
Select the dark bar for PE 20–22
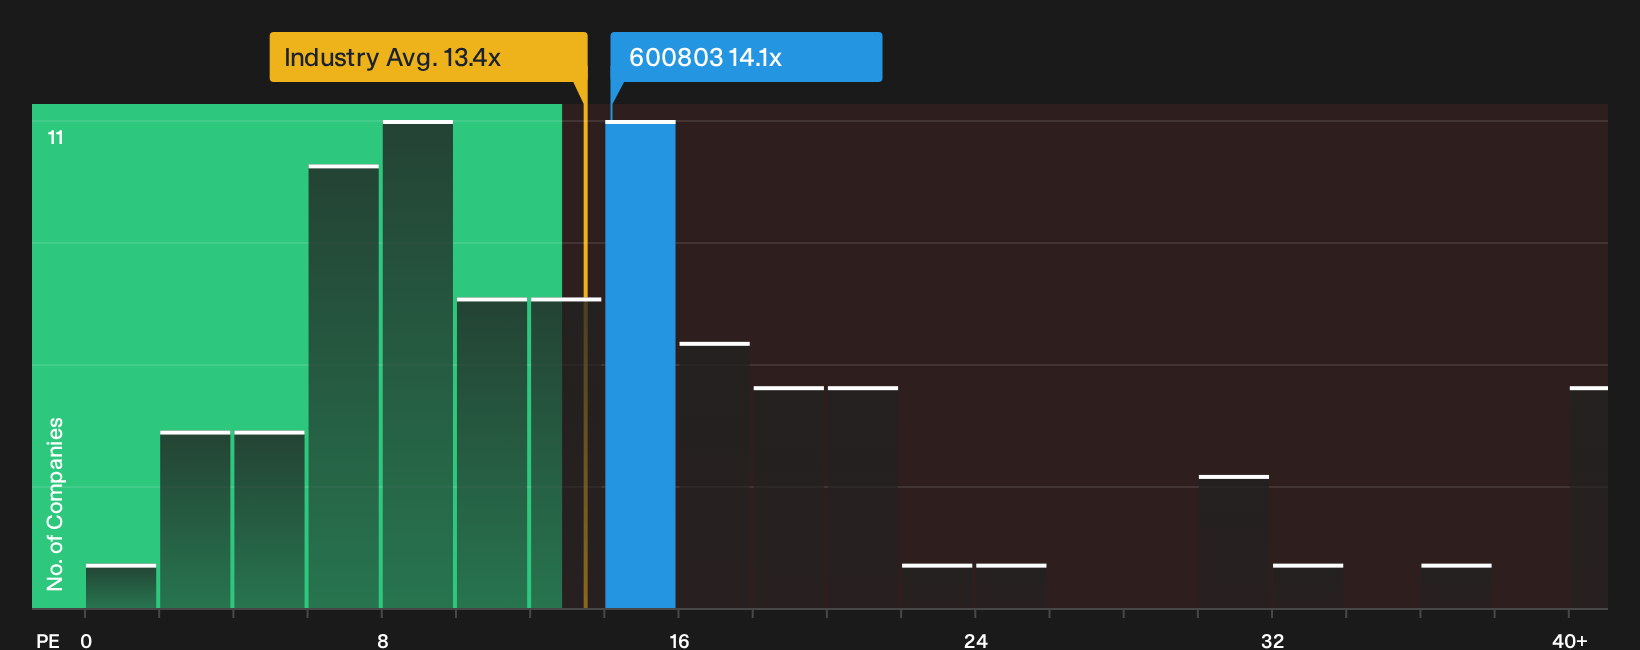coord(863,497)
